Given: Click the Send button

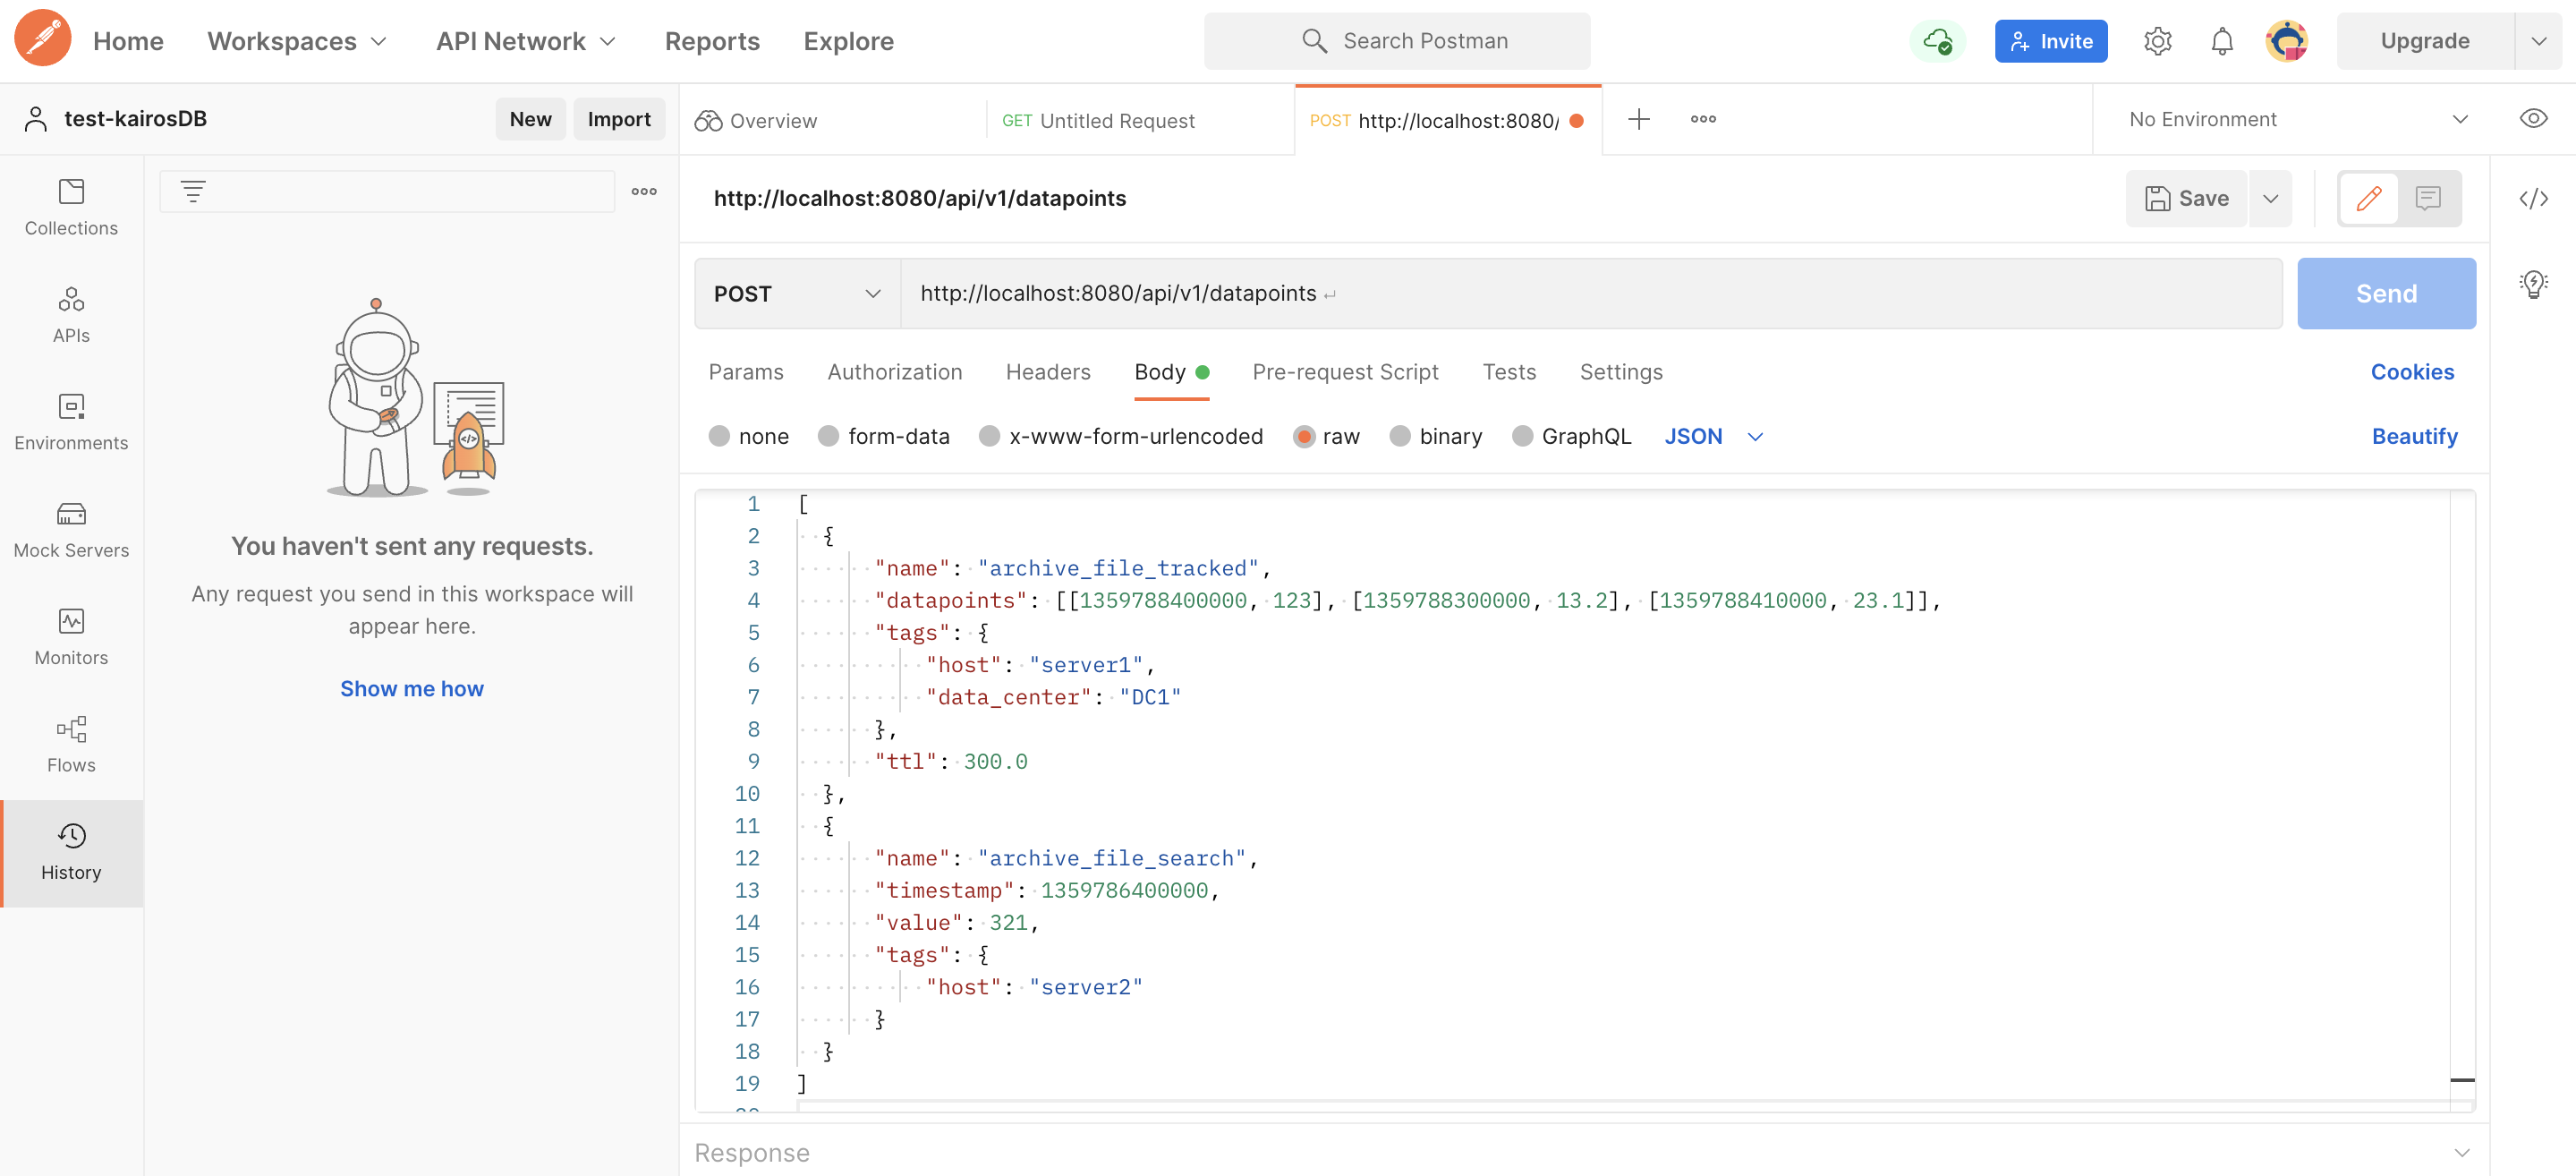Looking at the screenshot, I should pyautogui.click(x=2385, y=294).
